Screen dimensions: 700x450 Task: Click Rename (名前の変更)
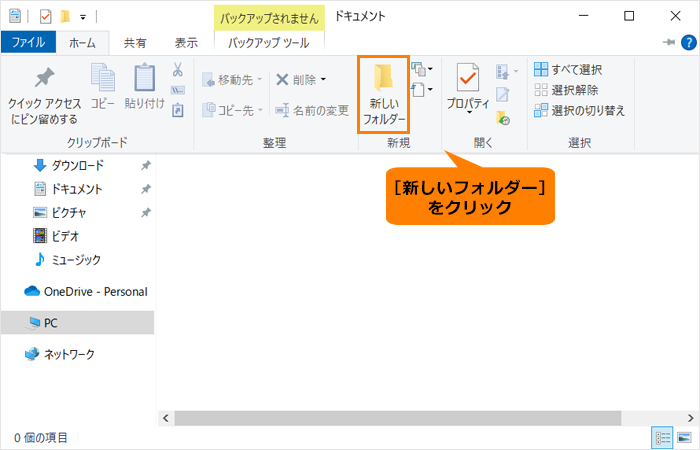[312, 110]
